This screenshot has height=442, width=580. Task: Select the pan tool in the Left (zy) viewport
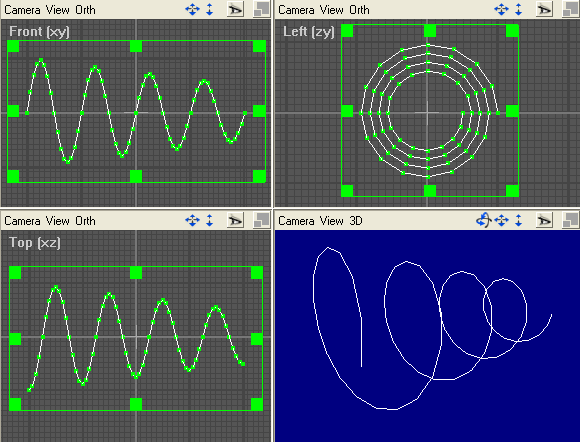tap(501, 9)
